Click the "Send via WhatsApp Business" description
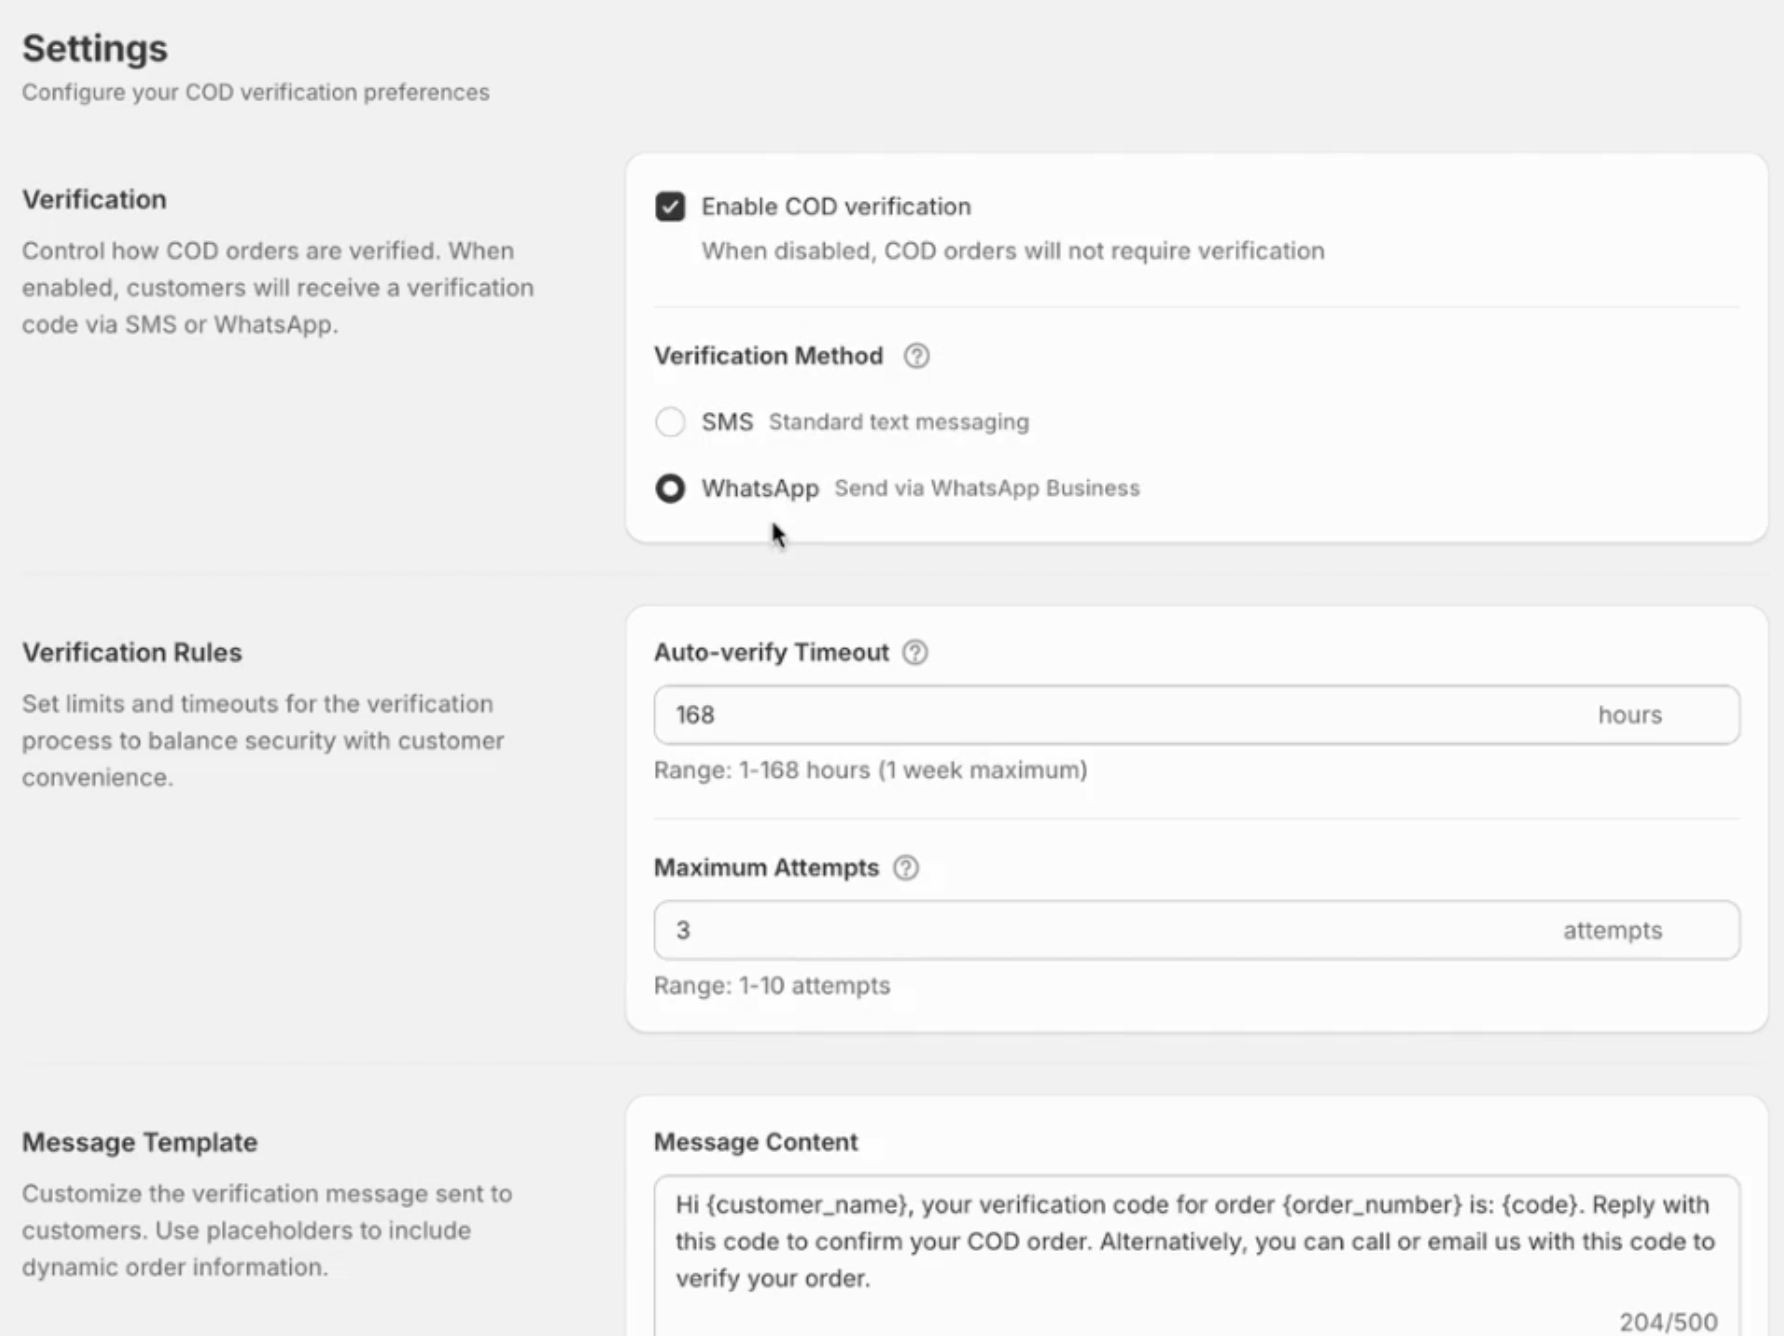This screenshot has width=1784, height=1336. click(x=987, y=488)
